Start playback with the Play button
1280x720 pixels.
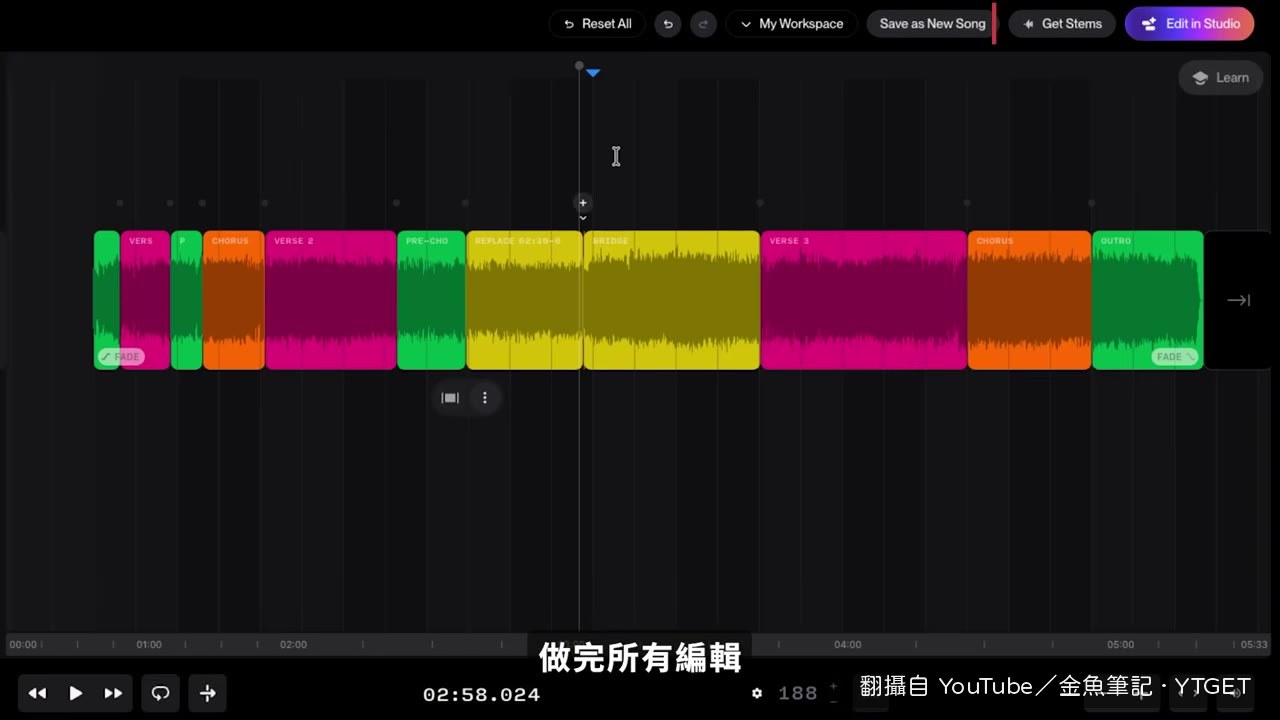point(76,693)
